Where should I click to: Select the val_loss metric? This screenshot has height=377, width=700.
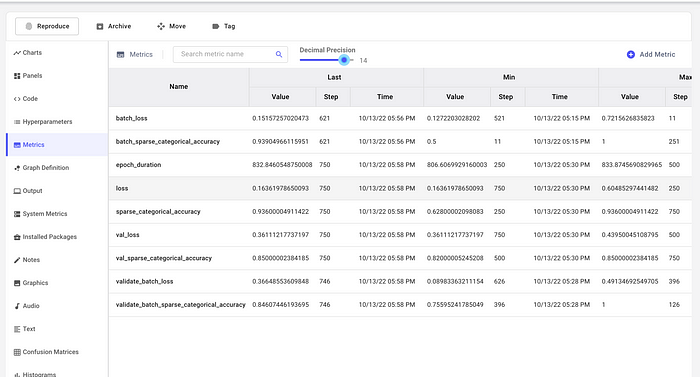tap(400, 235)
